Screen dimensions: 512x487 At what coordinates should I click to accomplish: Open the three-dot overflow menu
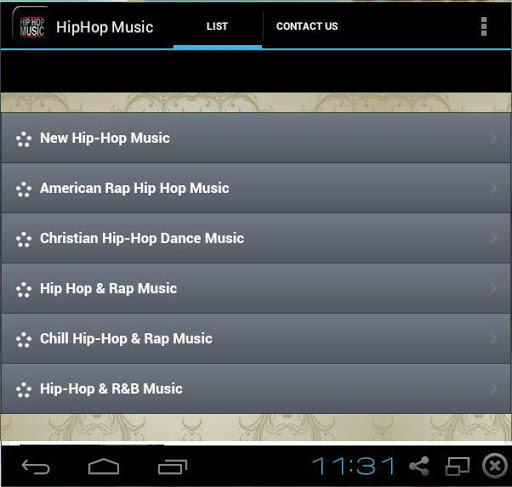tap(484, 26)
